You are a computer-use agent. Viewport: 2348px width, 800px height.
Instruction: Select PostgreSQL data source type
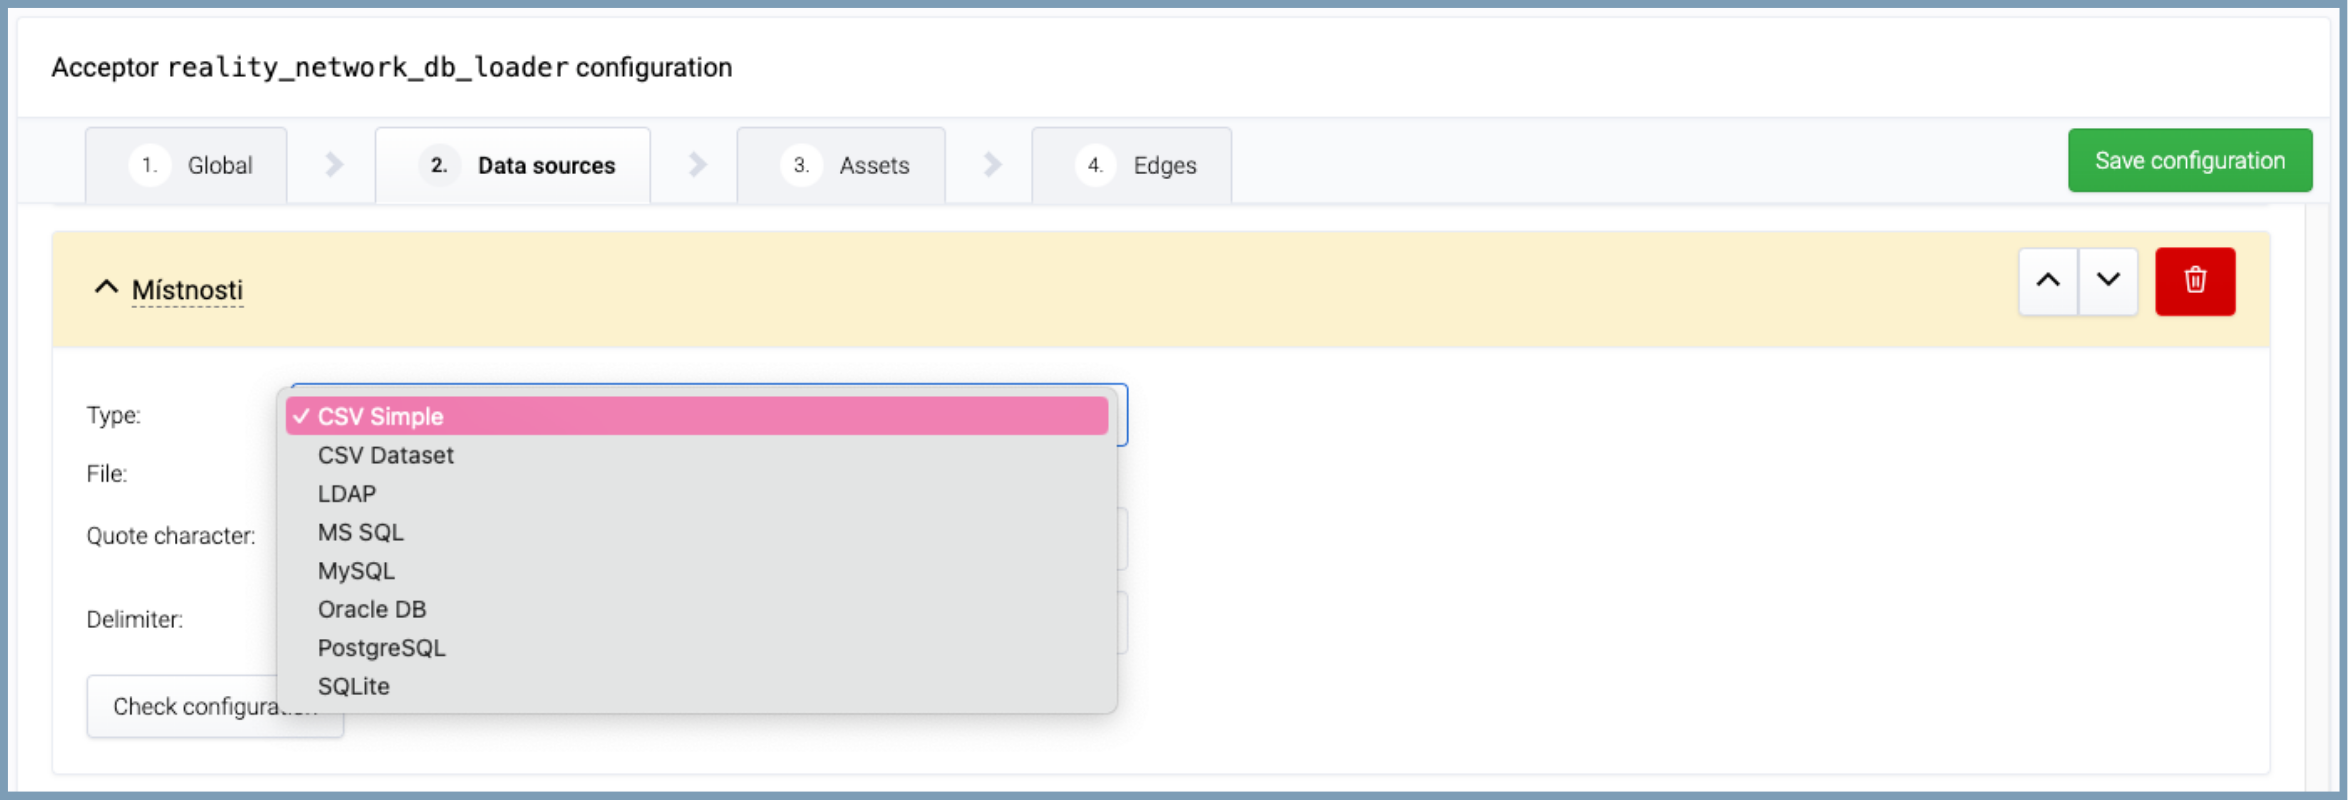pyautogui.click(x=381, y=648)
